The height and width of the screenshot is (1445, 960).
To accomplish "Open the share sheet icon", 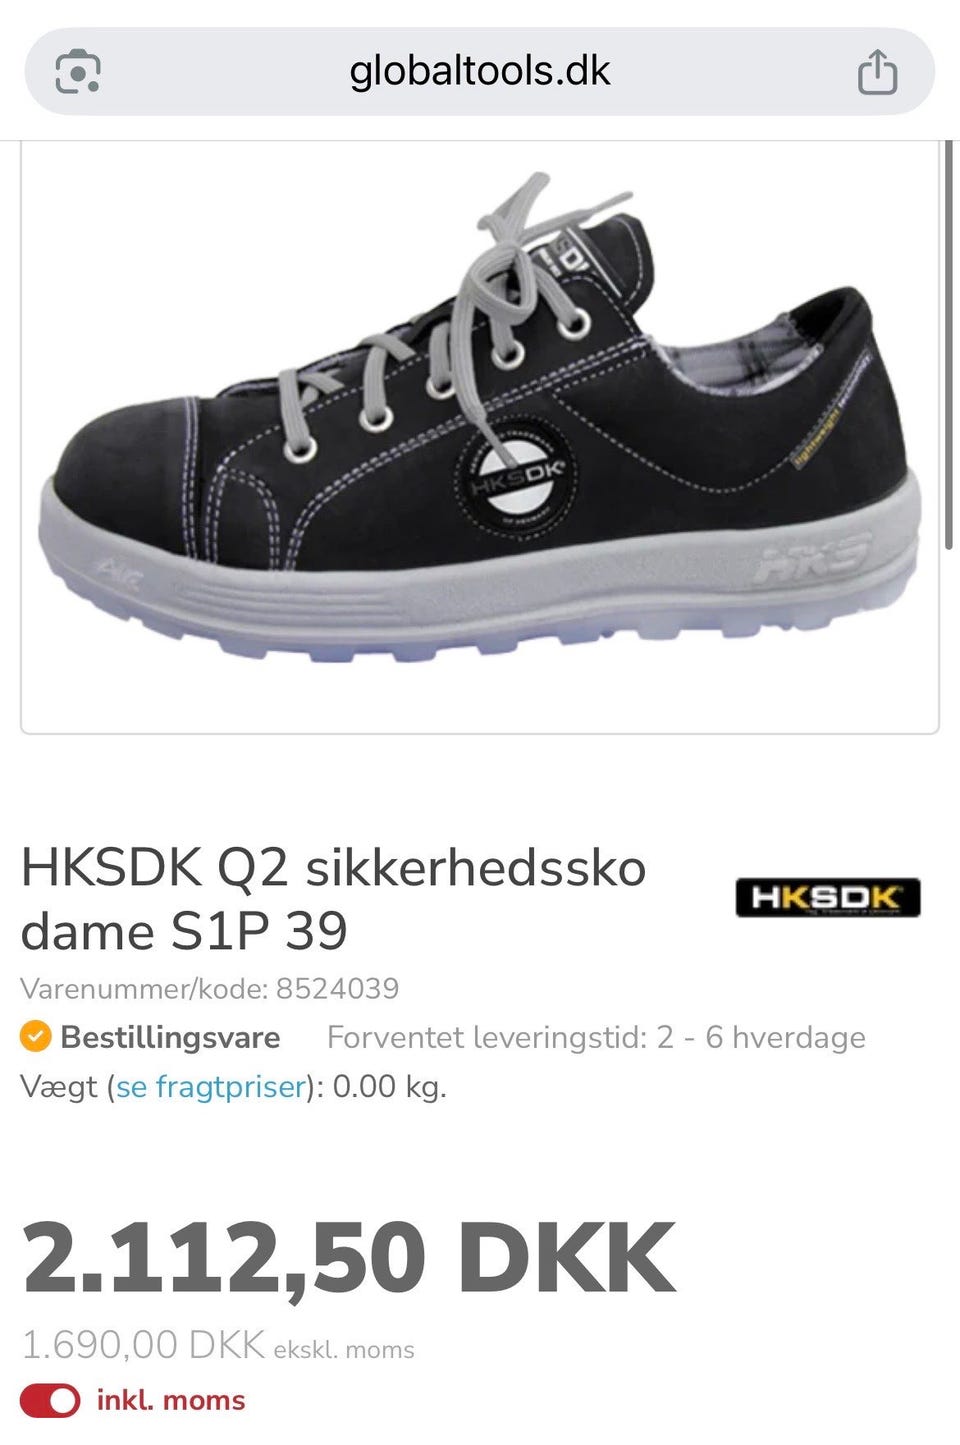I will [x=878, y=71].
